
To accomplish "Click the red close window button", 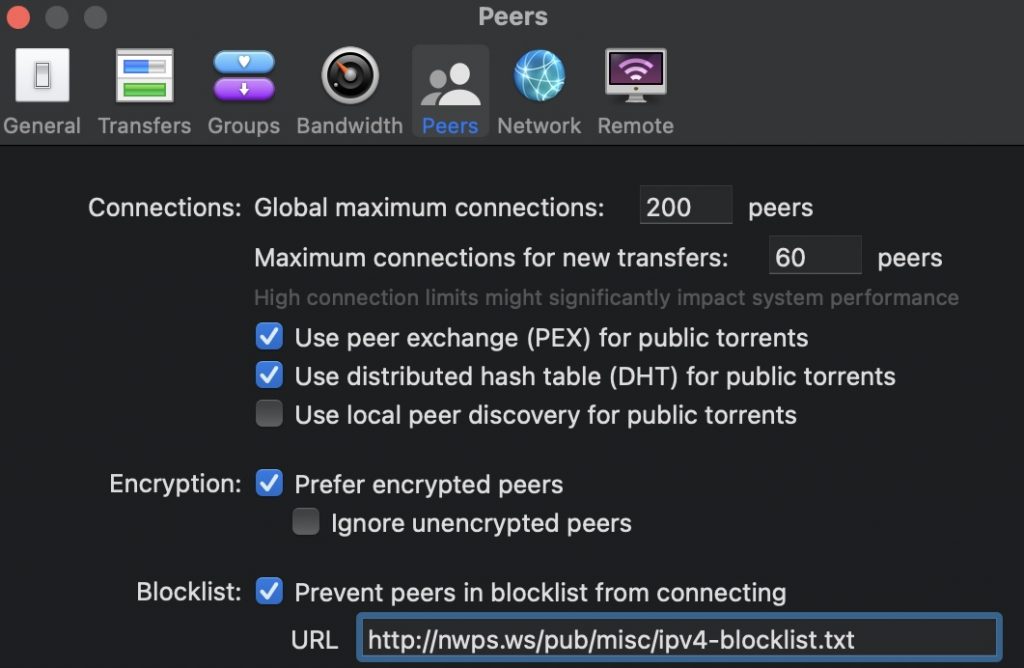I will pos(19,17).
